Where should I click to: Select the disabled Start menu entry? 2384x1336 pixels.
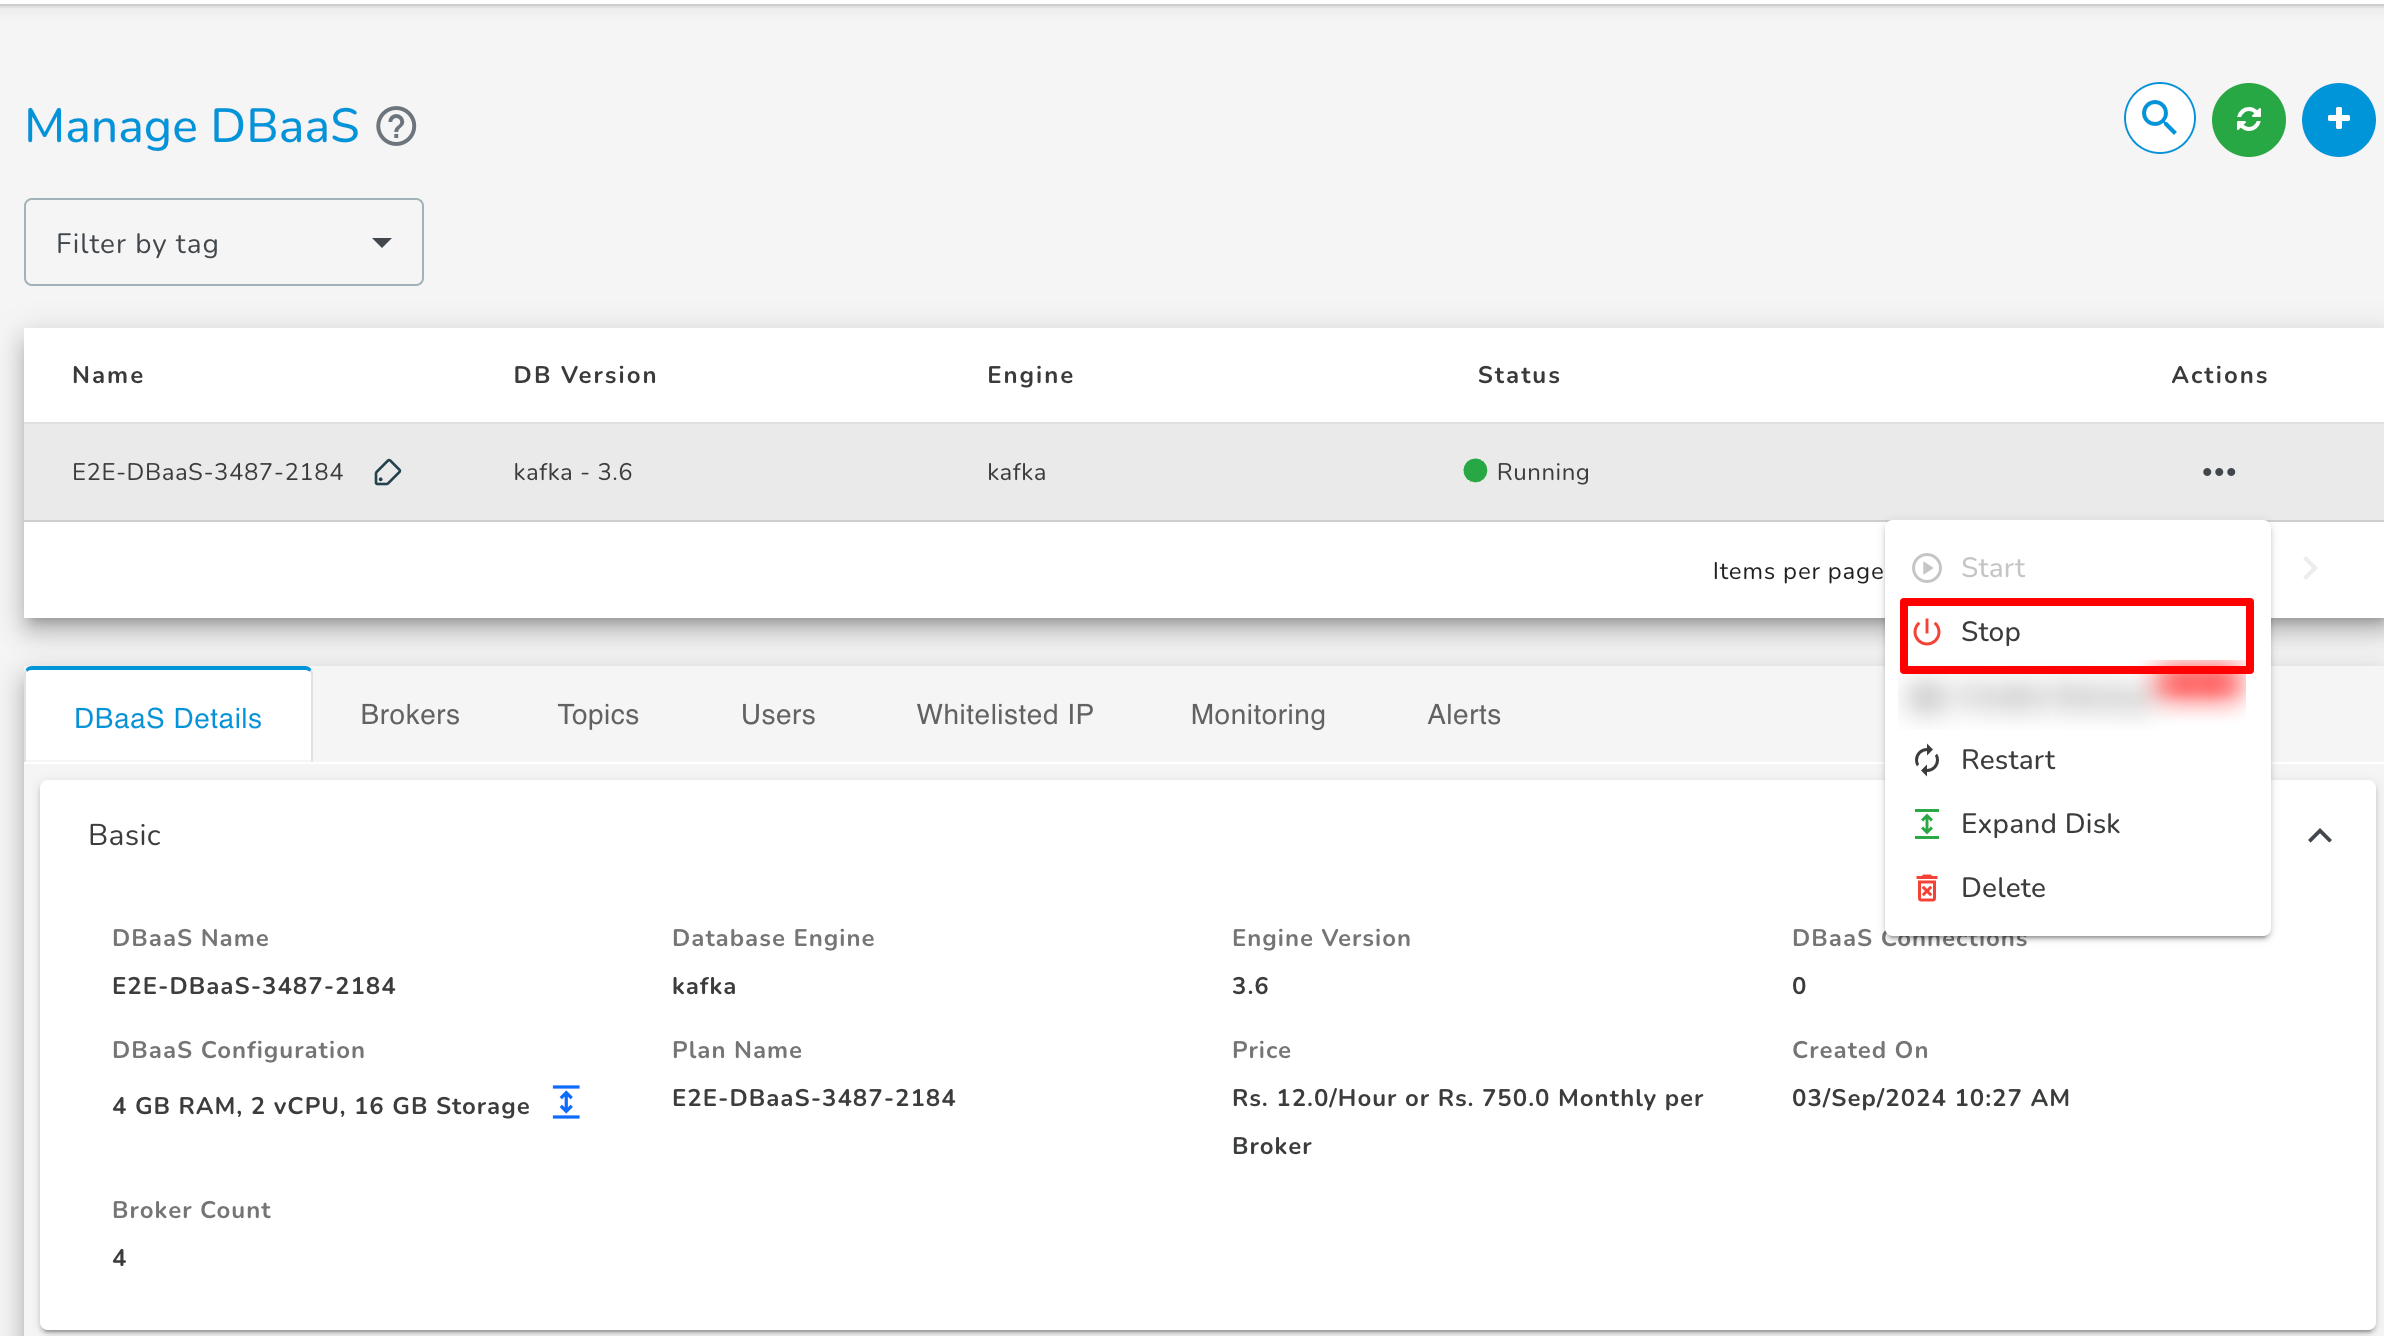point(2076,568)
